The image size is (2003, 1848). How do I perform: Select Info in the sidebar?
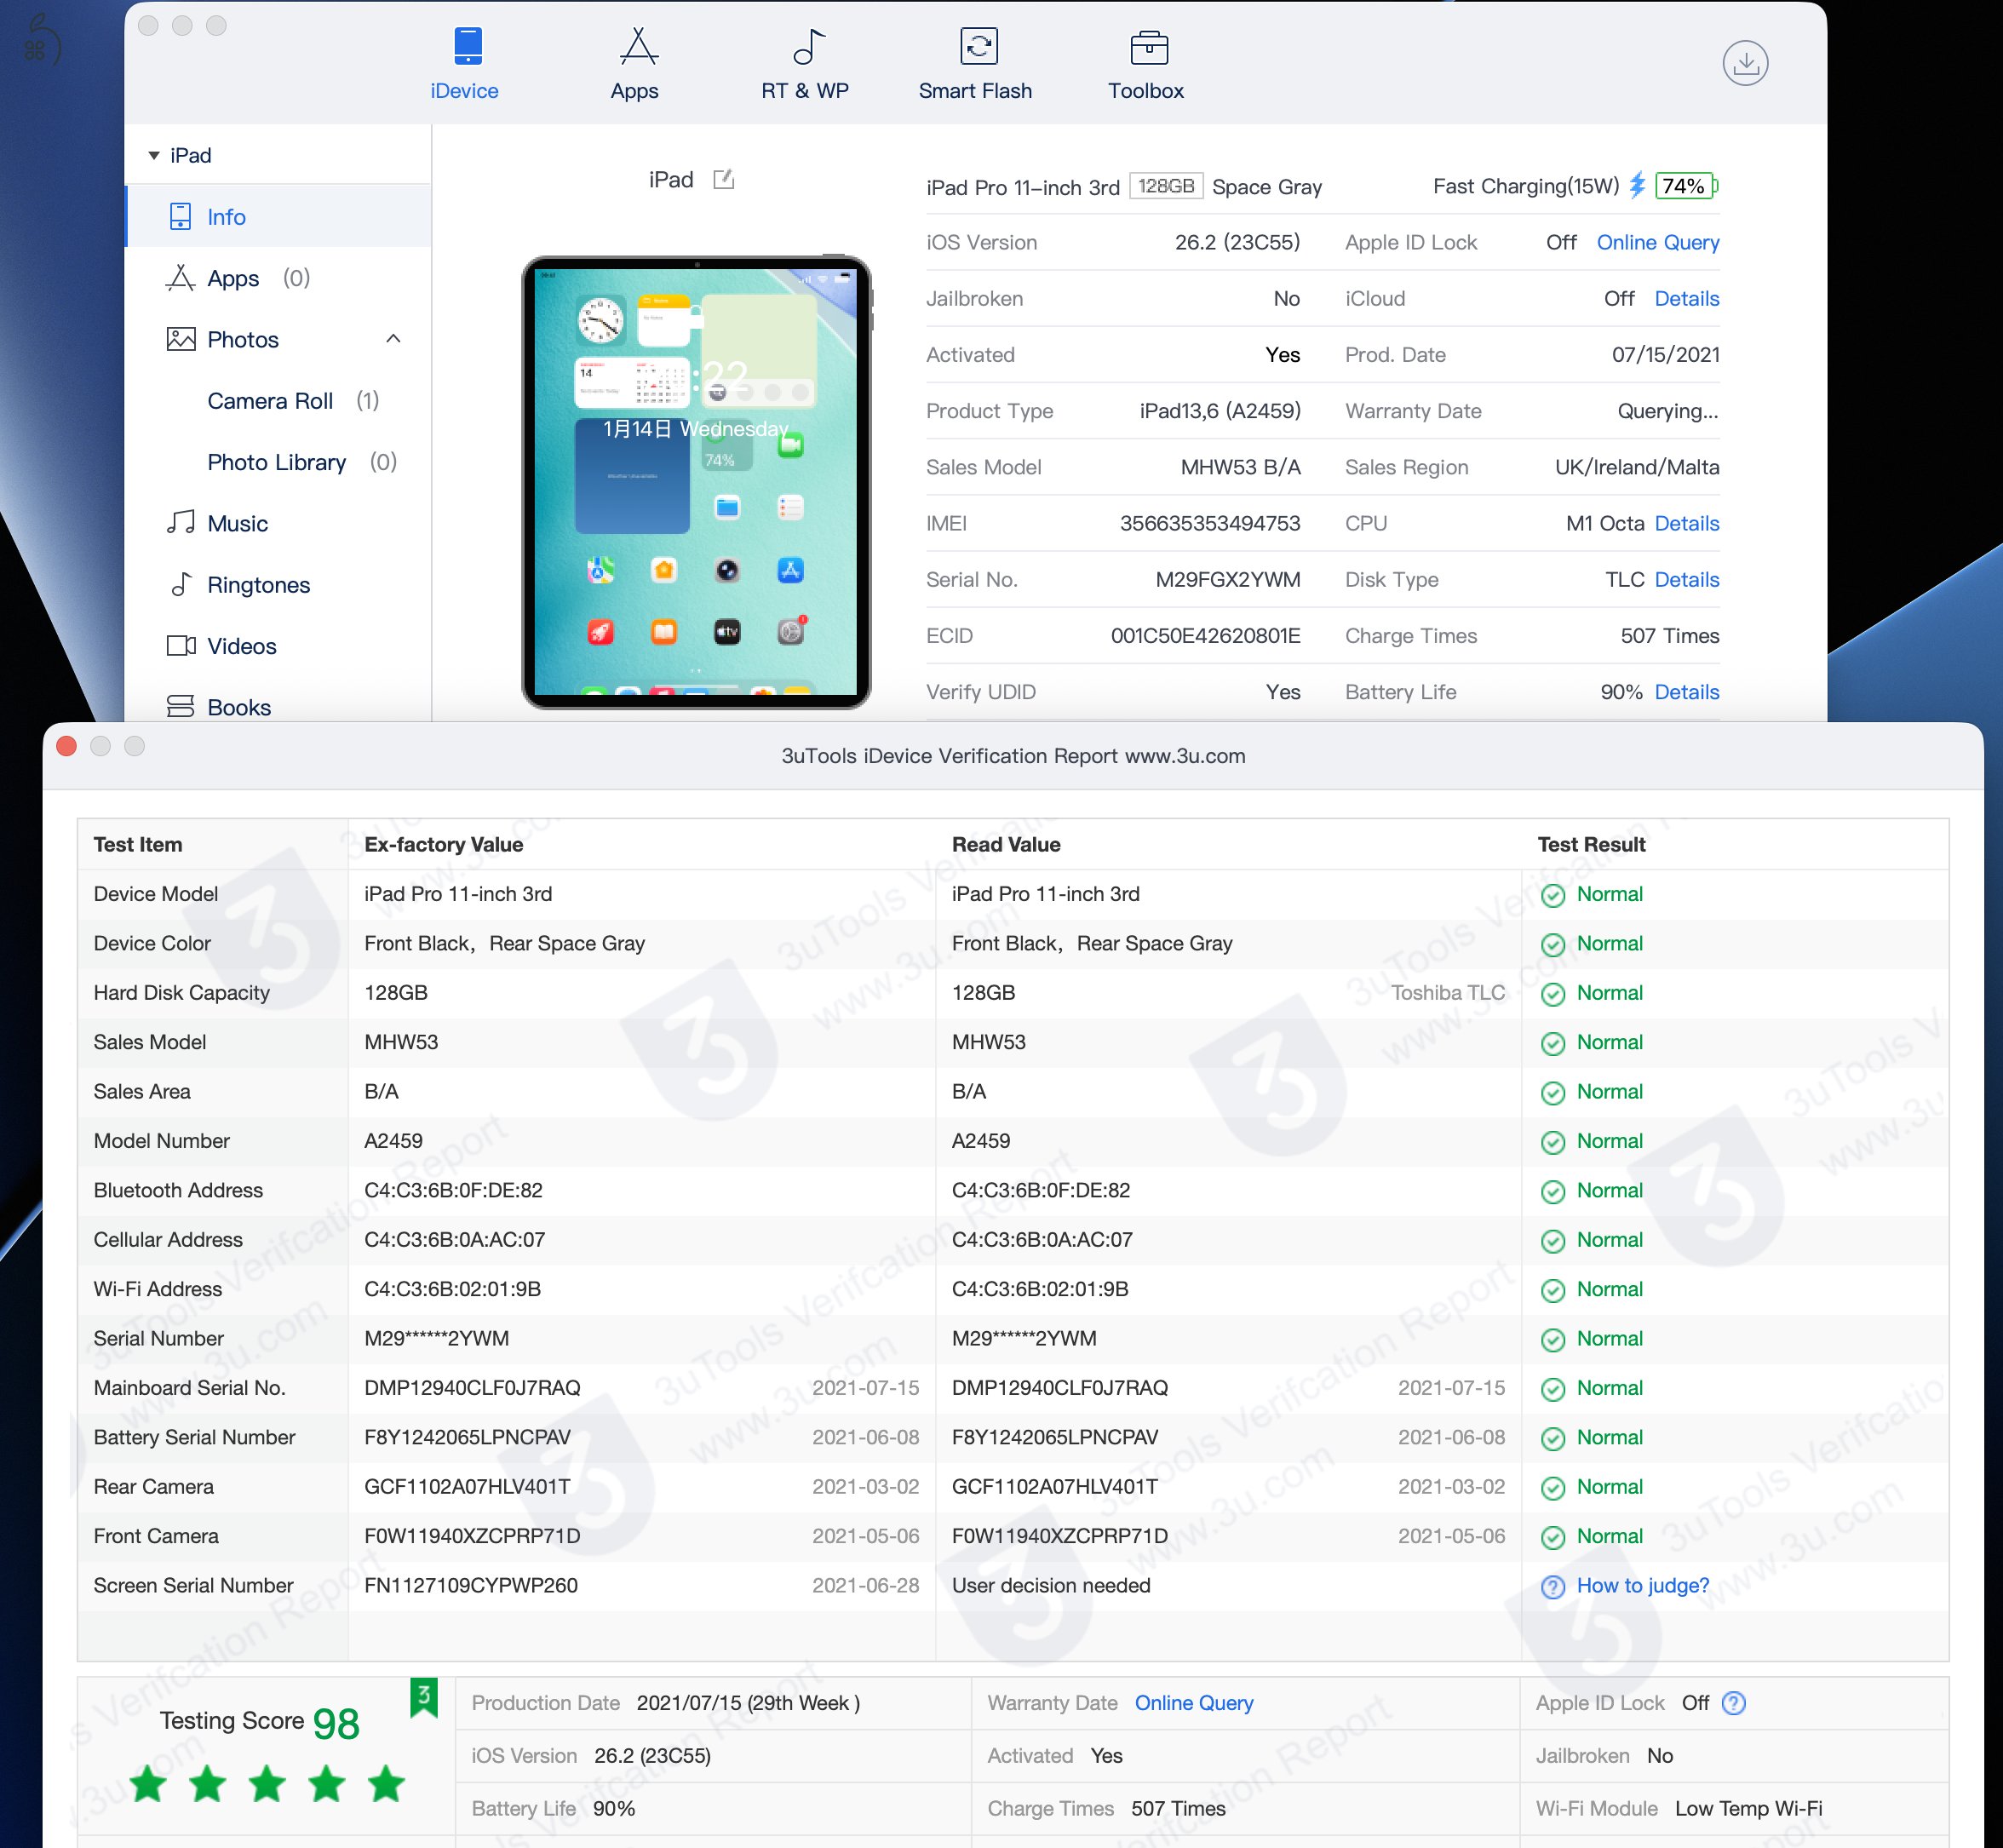click(x=226, y=216)
